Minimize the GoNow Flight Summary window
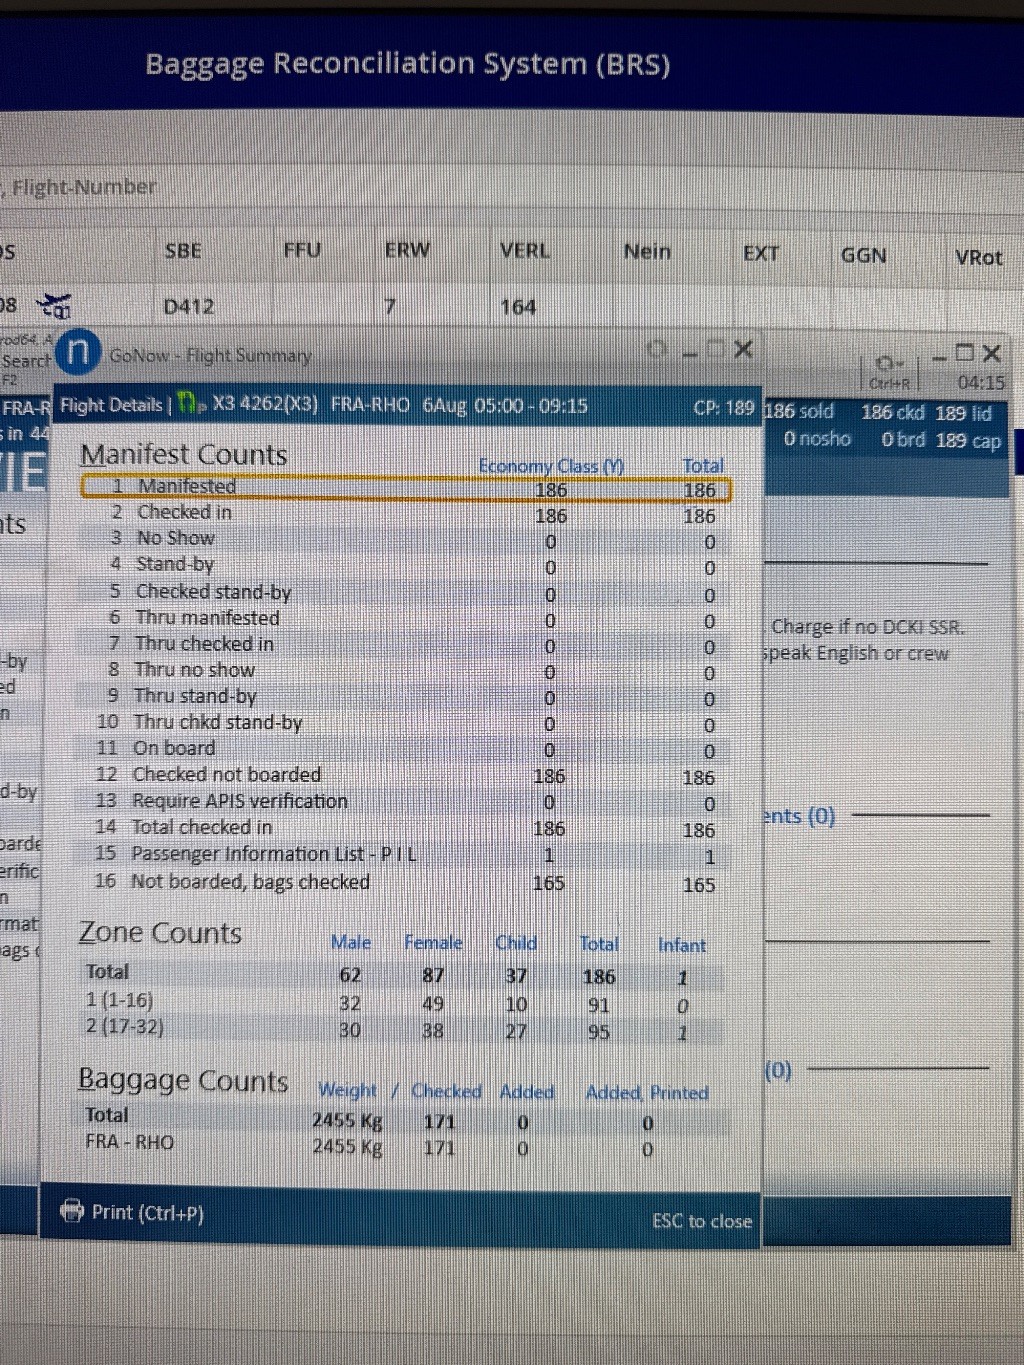The width and height of the screenshot is (1024, 1365). tap(688, 351)
